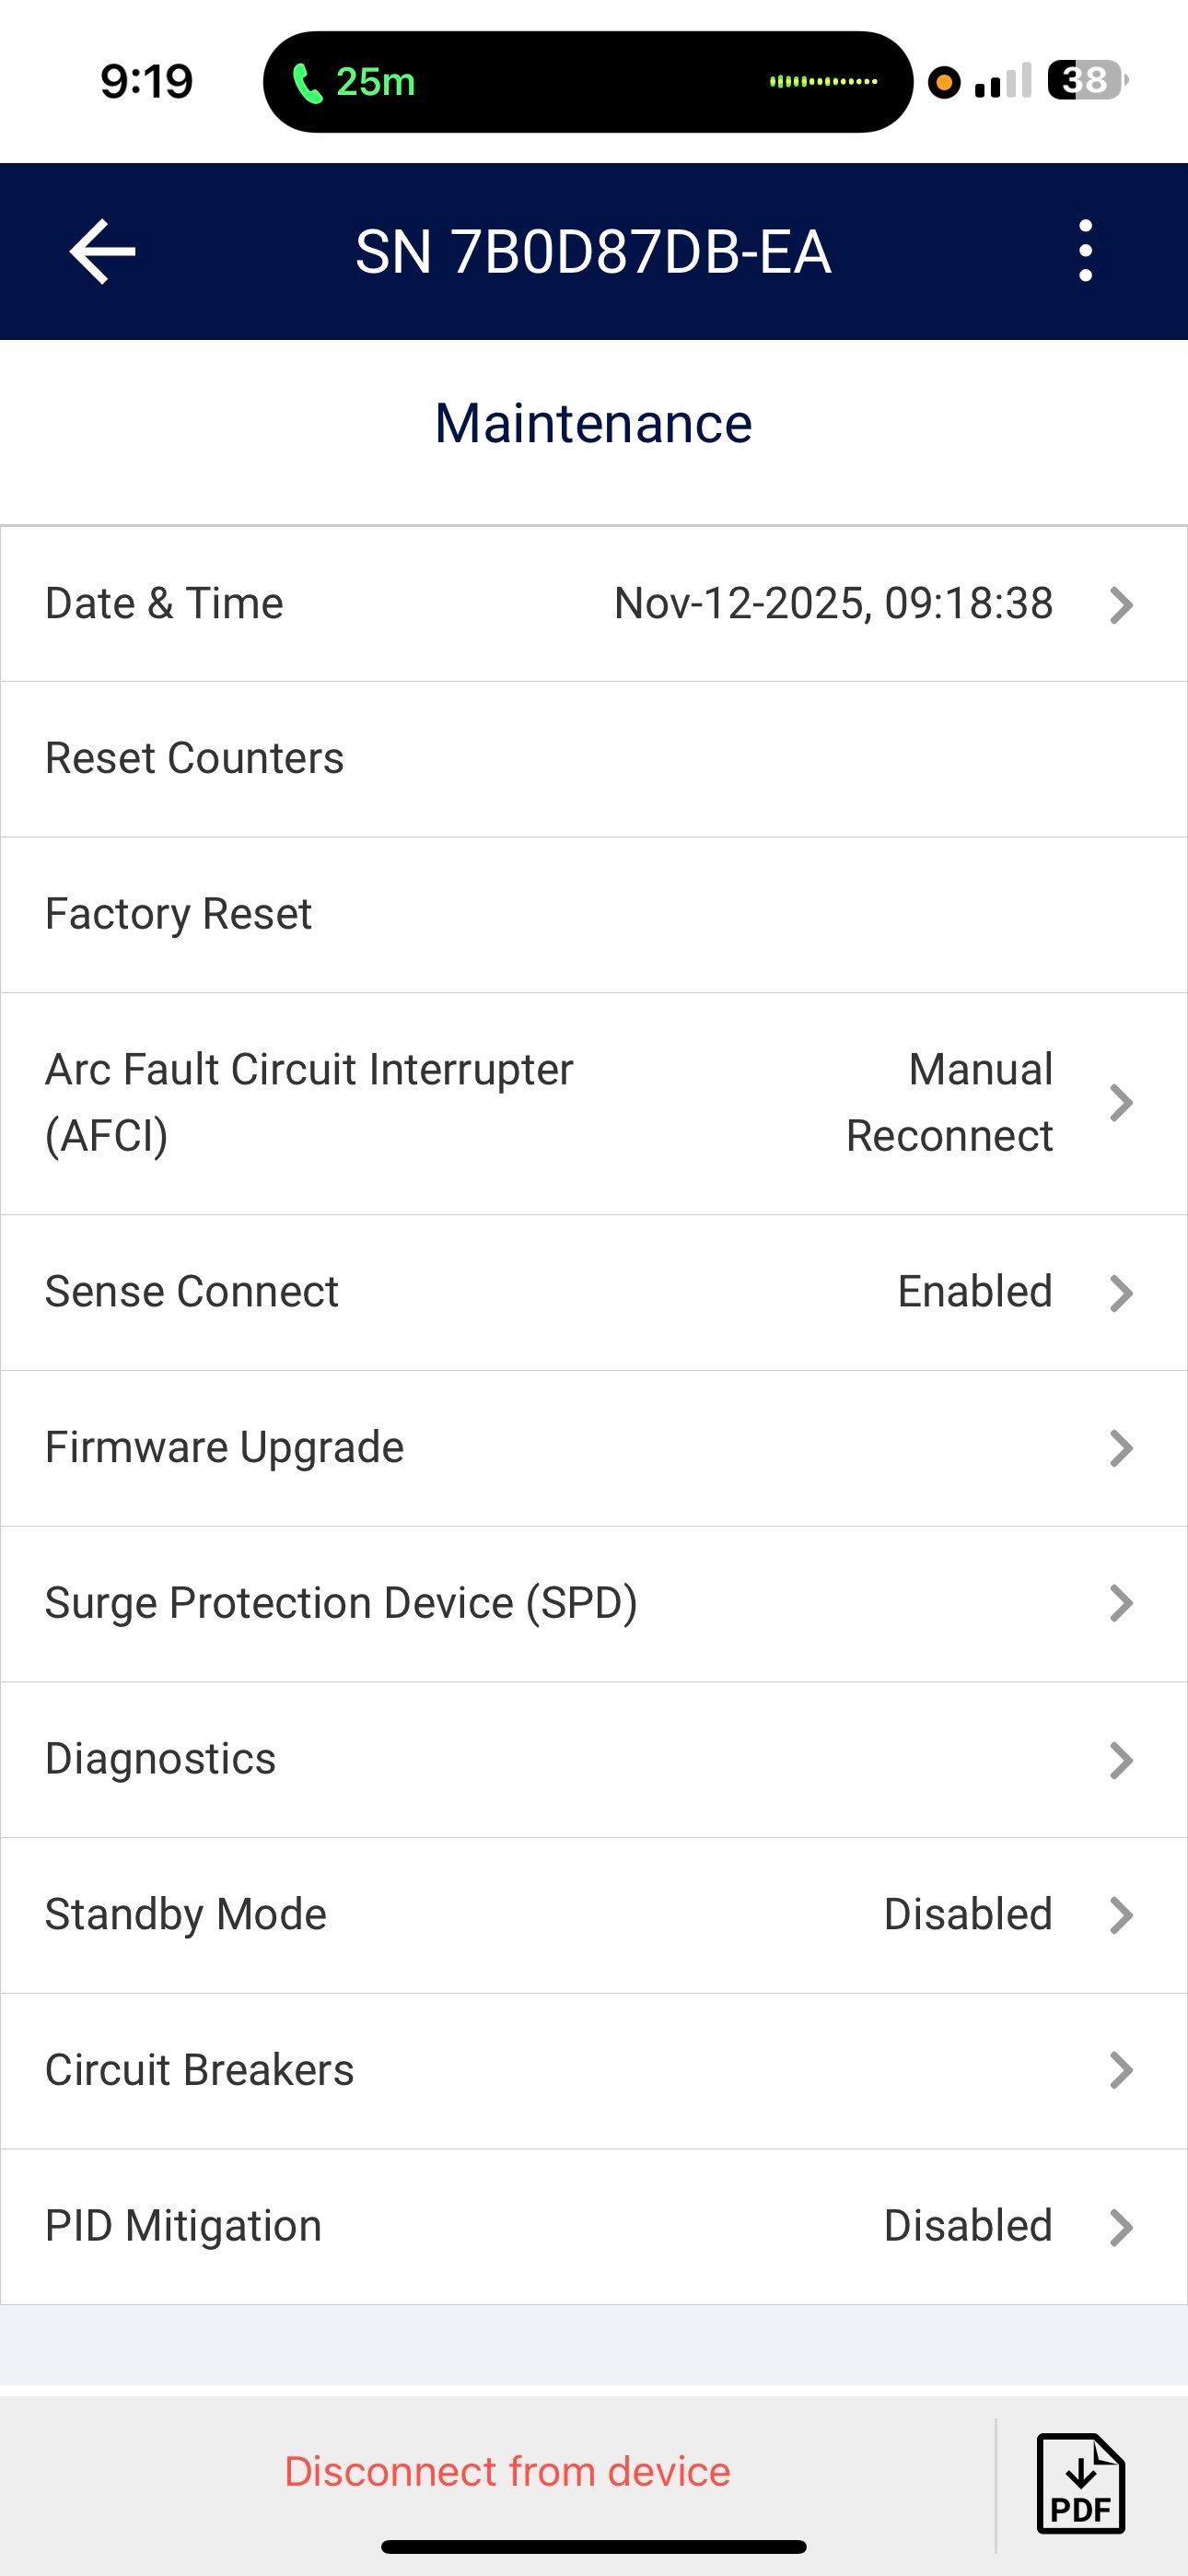
Task: Tap the call audio waveform icon
Action: (x=823, y=81)
